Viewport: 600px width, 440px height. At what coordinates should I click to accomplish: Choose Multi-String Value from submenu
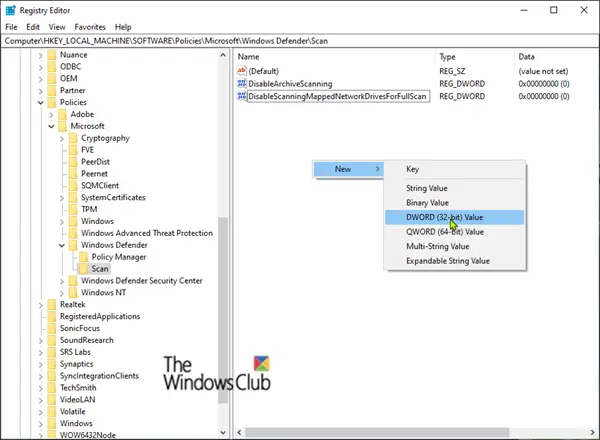click(x=454, y=246)
